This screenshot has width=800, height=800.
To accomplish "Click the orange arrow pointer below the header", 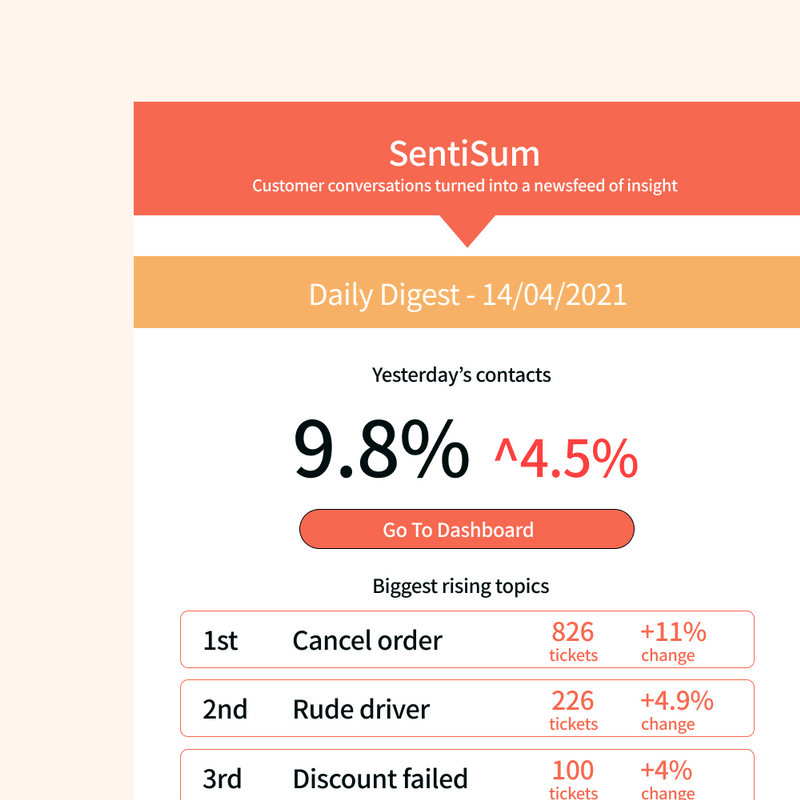I will pos(466,232).
